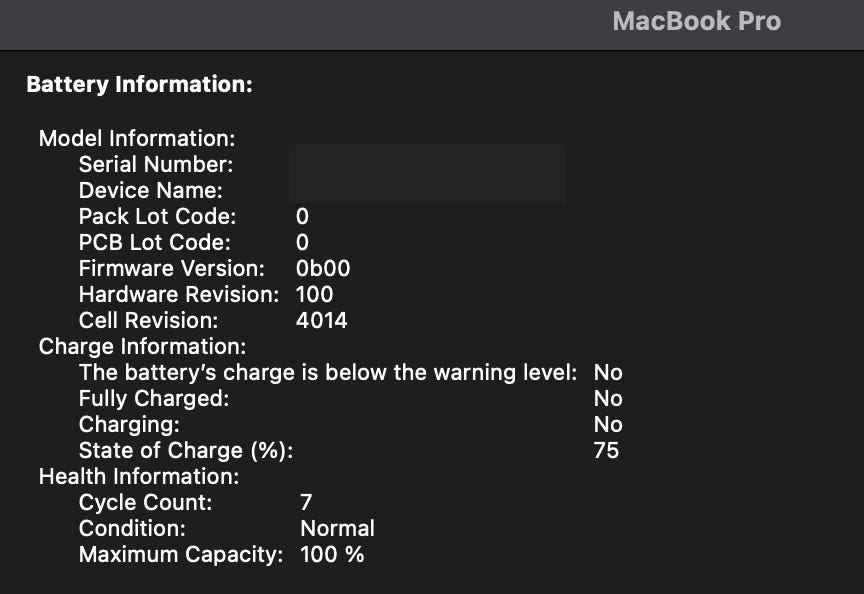Select the Battery Information heading
Screen dimensions: 864x594
coord(139,84)
